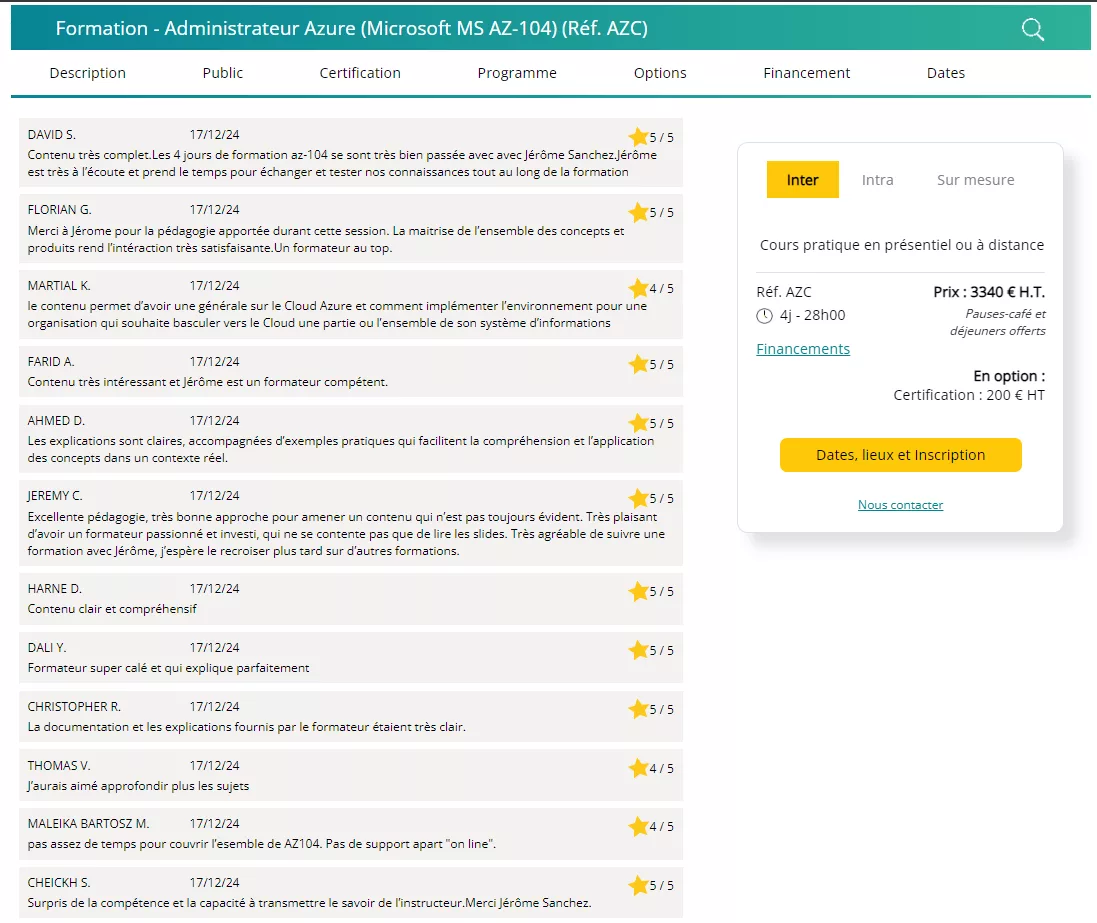
Task: Show the Options section
Action: tap(660, 73)
